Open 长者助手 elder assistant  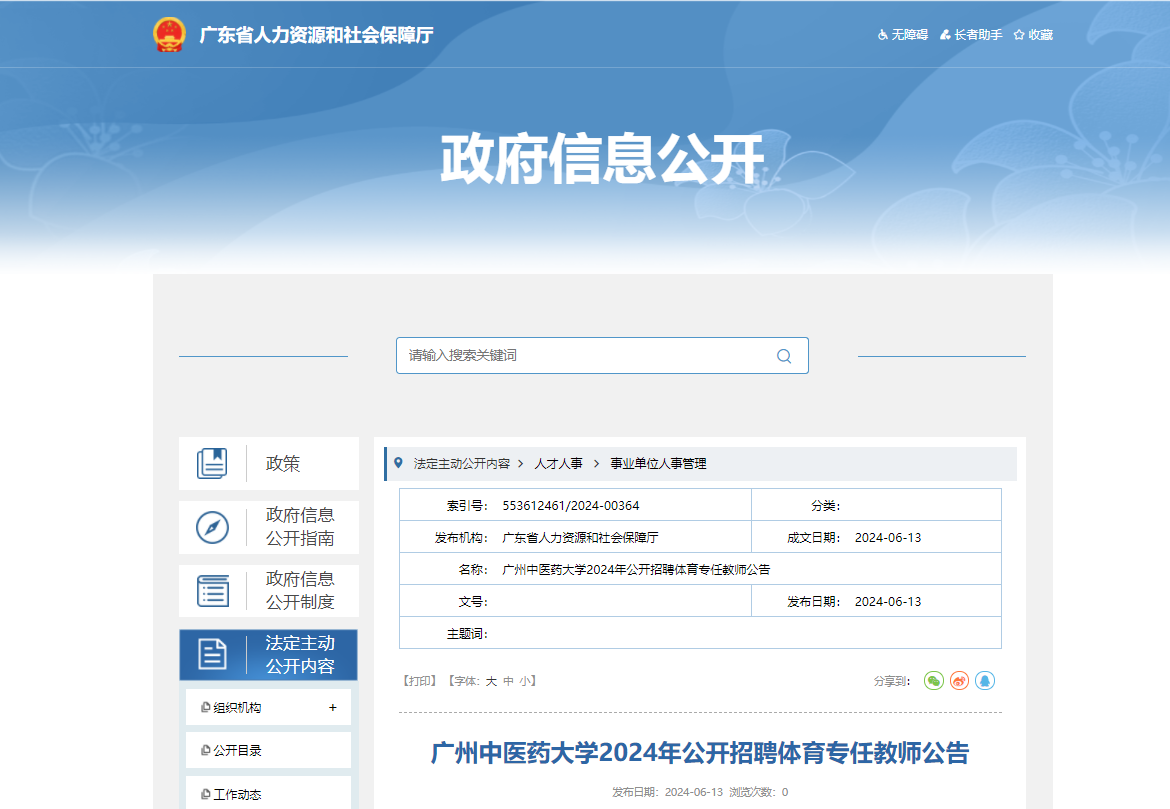(x=971, y=35)
